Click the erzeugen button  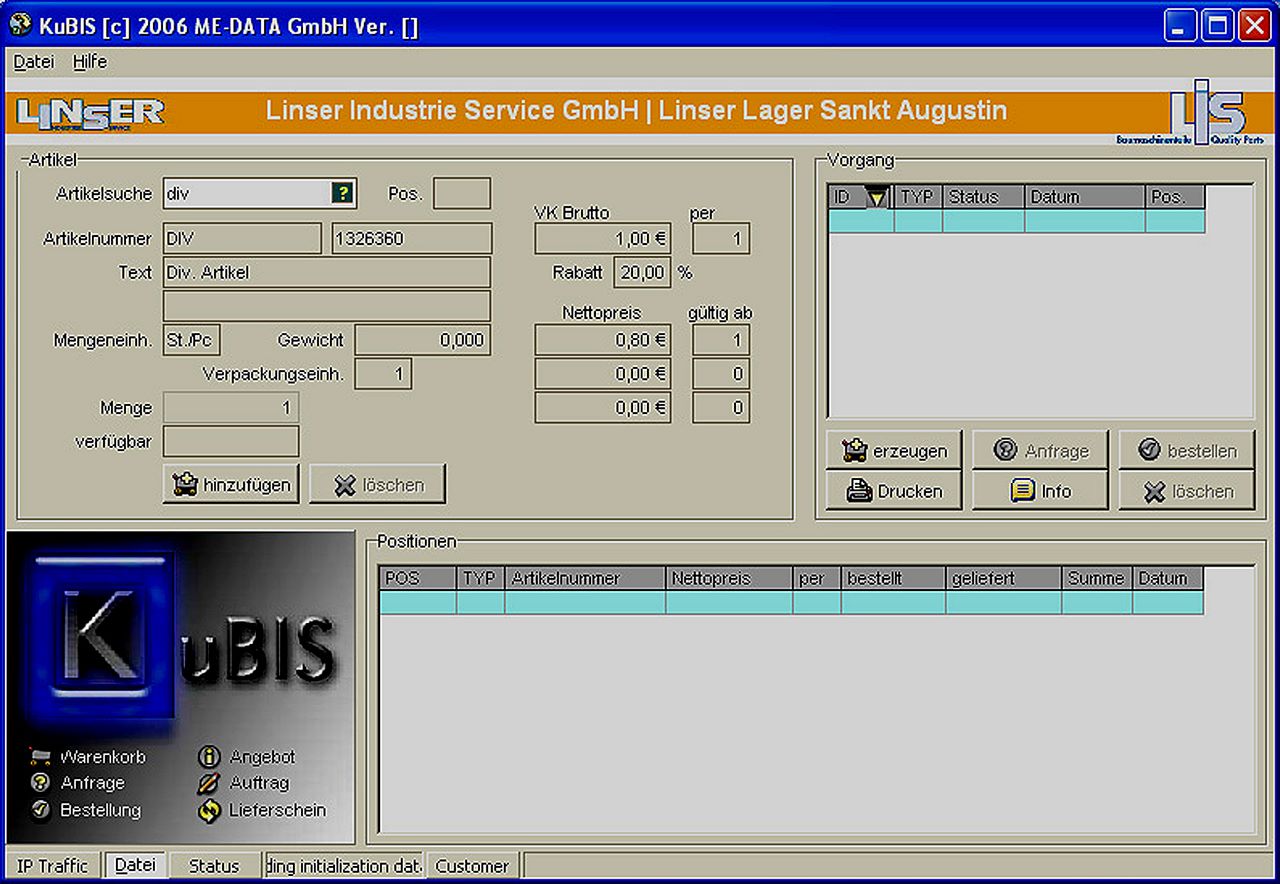[894, 451]
